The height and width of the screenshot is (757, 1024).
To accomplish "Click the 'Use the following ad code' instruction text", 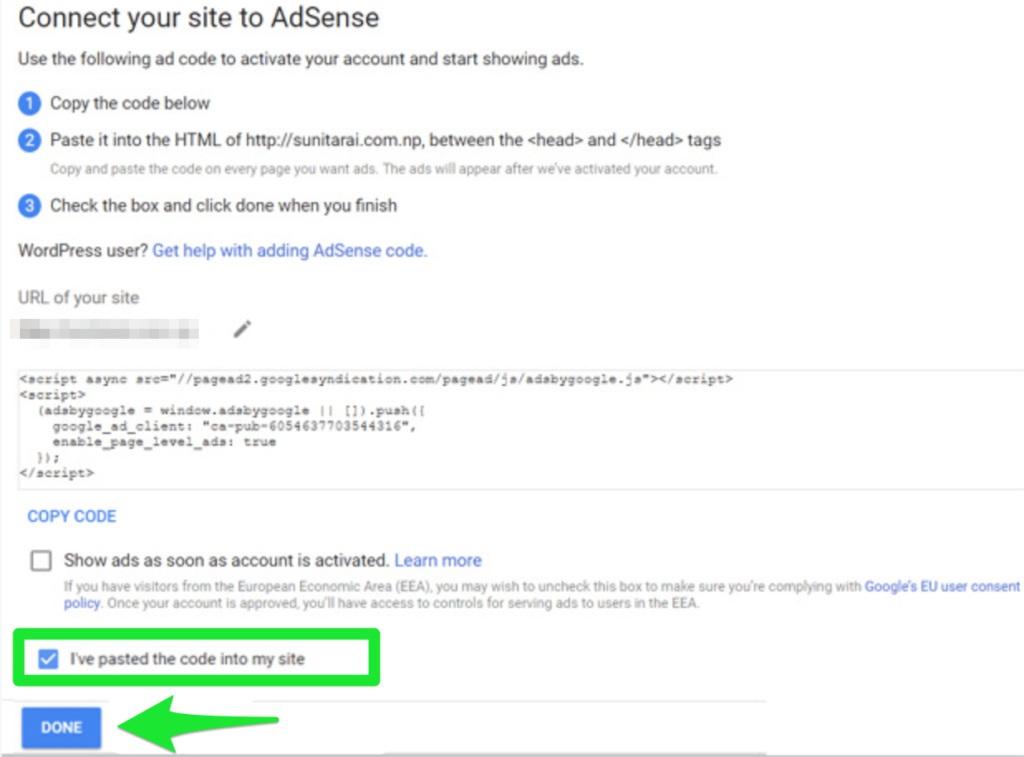I will (300, 59).
